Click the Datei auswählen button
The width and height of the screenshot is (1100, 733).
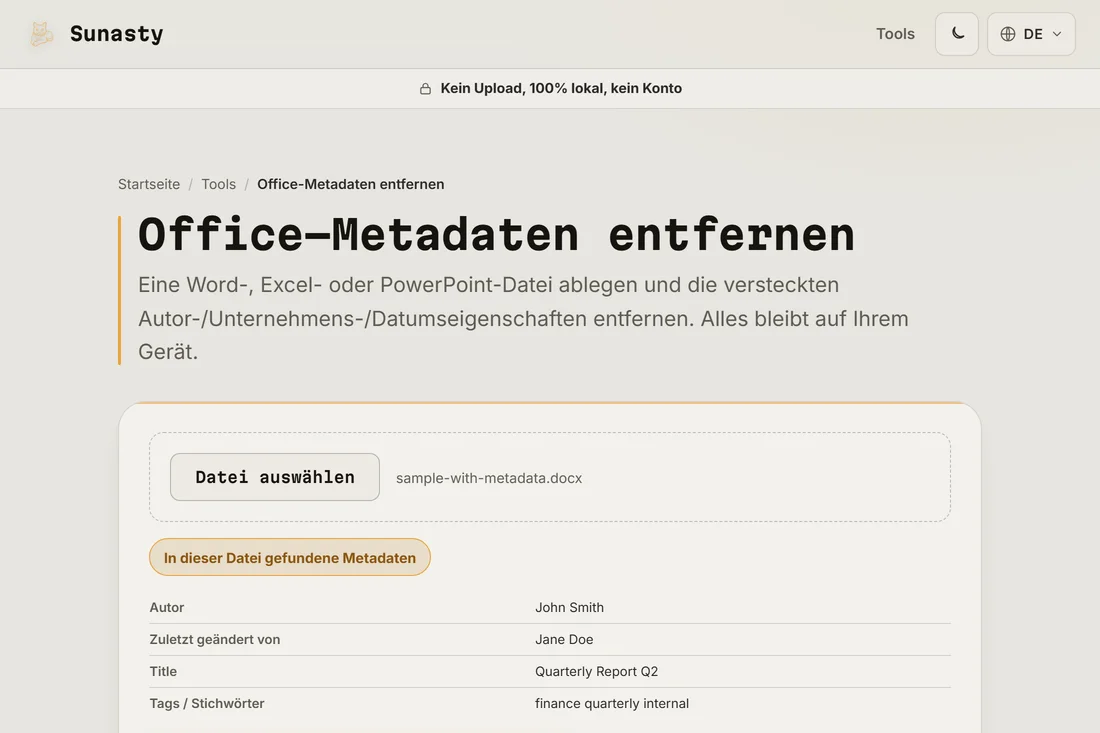point(275,477)
